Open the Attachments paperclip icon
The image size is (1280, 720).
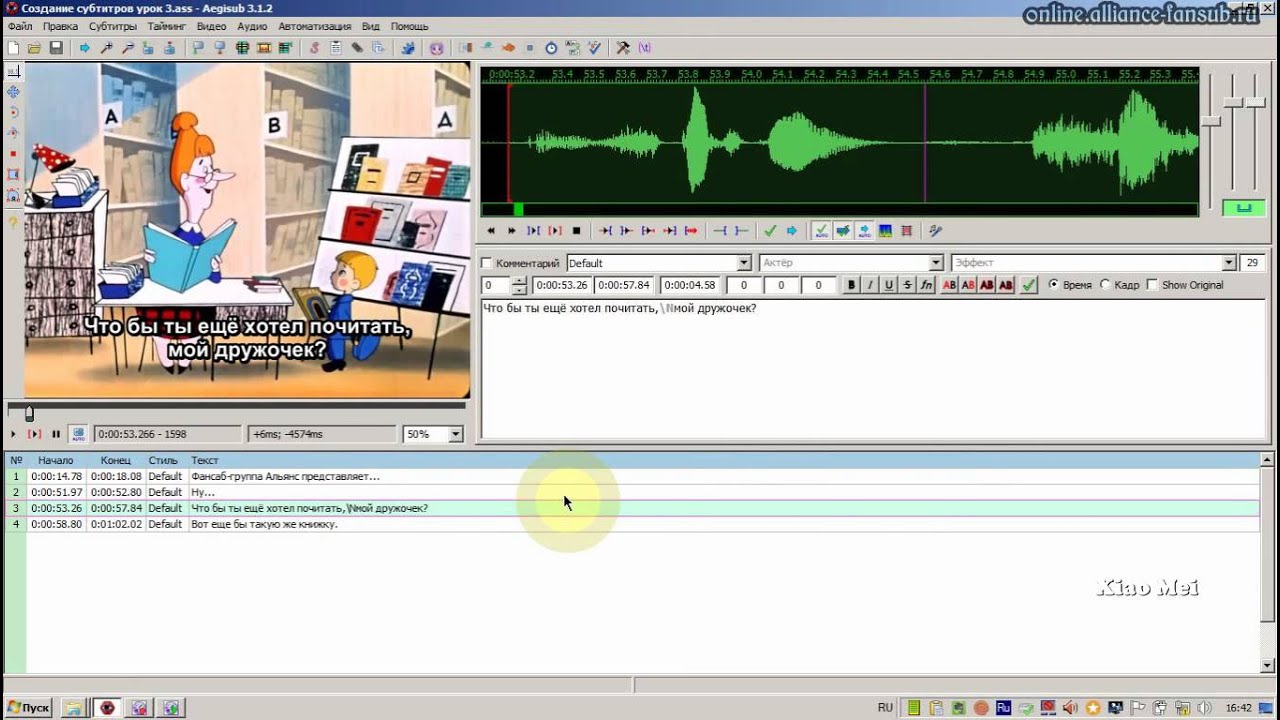(x=356, y=48)
